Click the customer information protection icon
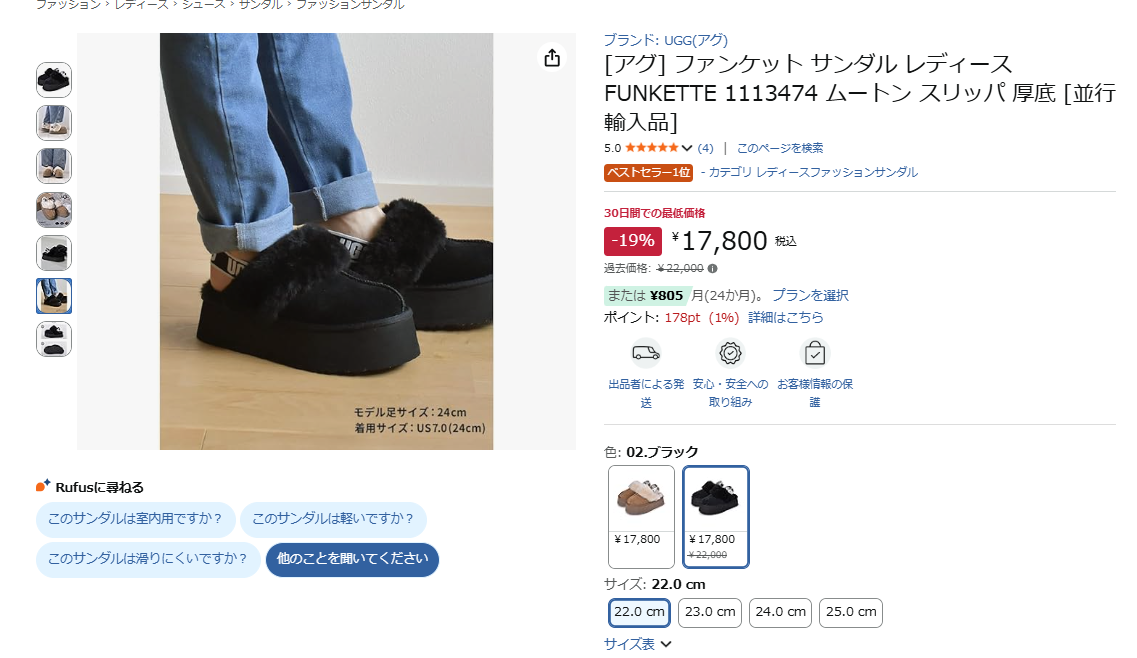1137x658 pixels. click(x=815, y=353)
